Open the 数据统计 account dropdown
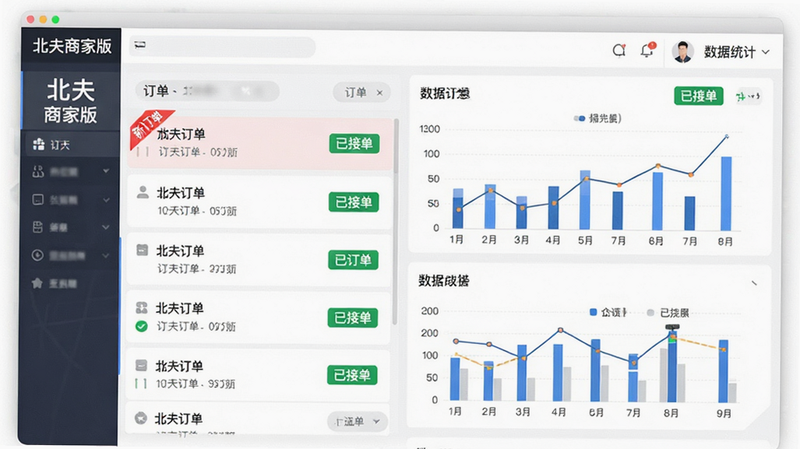The height and width of the screenshot is (449, 800). [737, 52]
